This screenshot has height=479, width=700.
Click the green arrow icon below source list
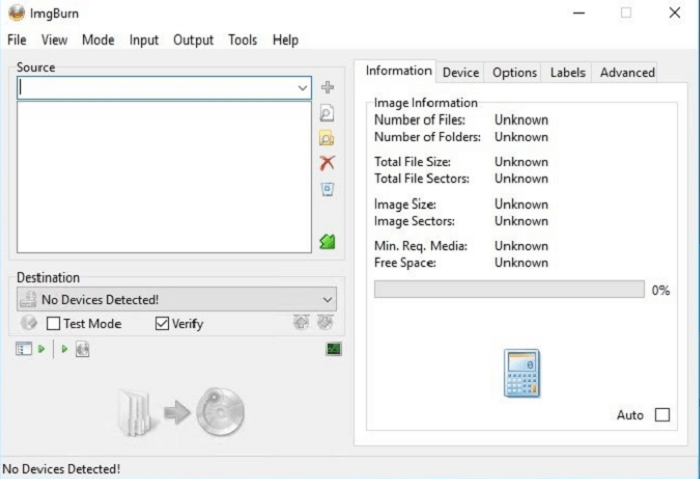click(326, 241)
